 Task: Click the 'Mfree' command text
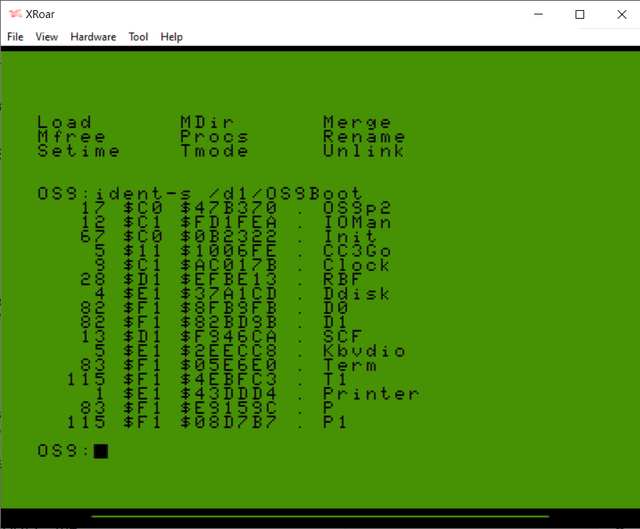click(71, 136)
